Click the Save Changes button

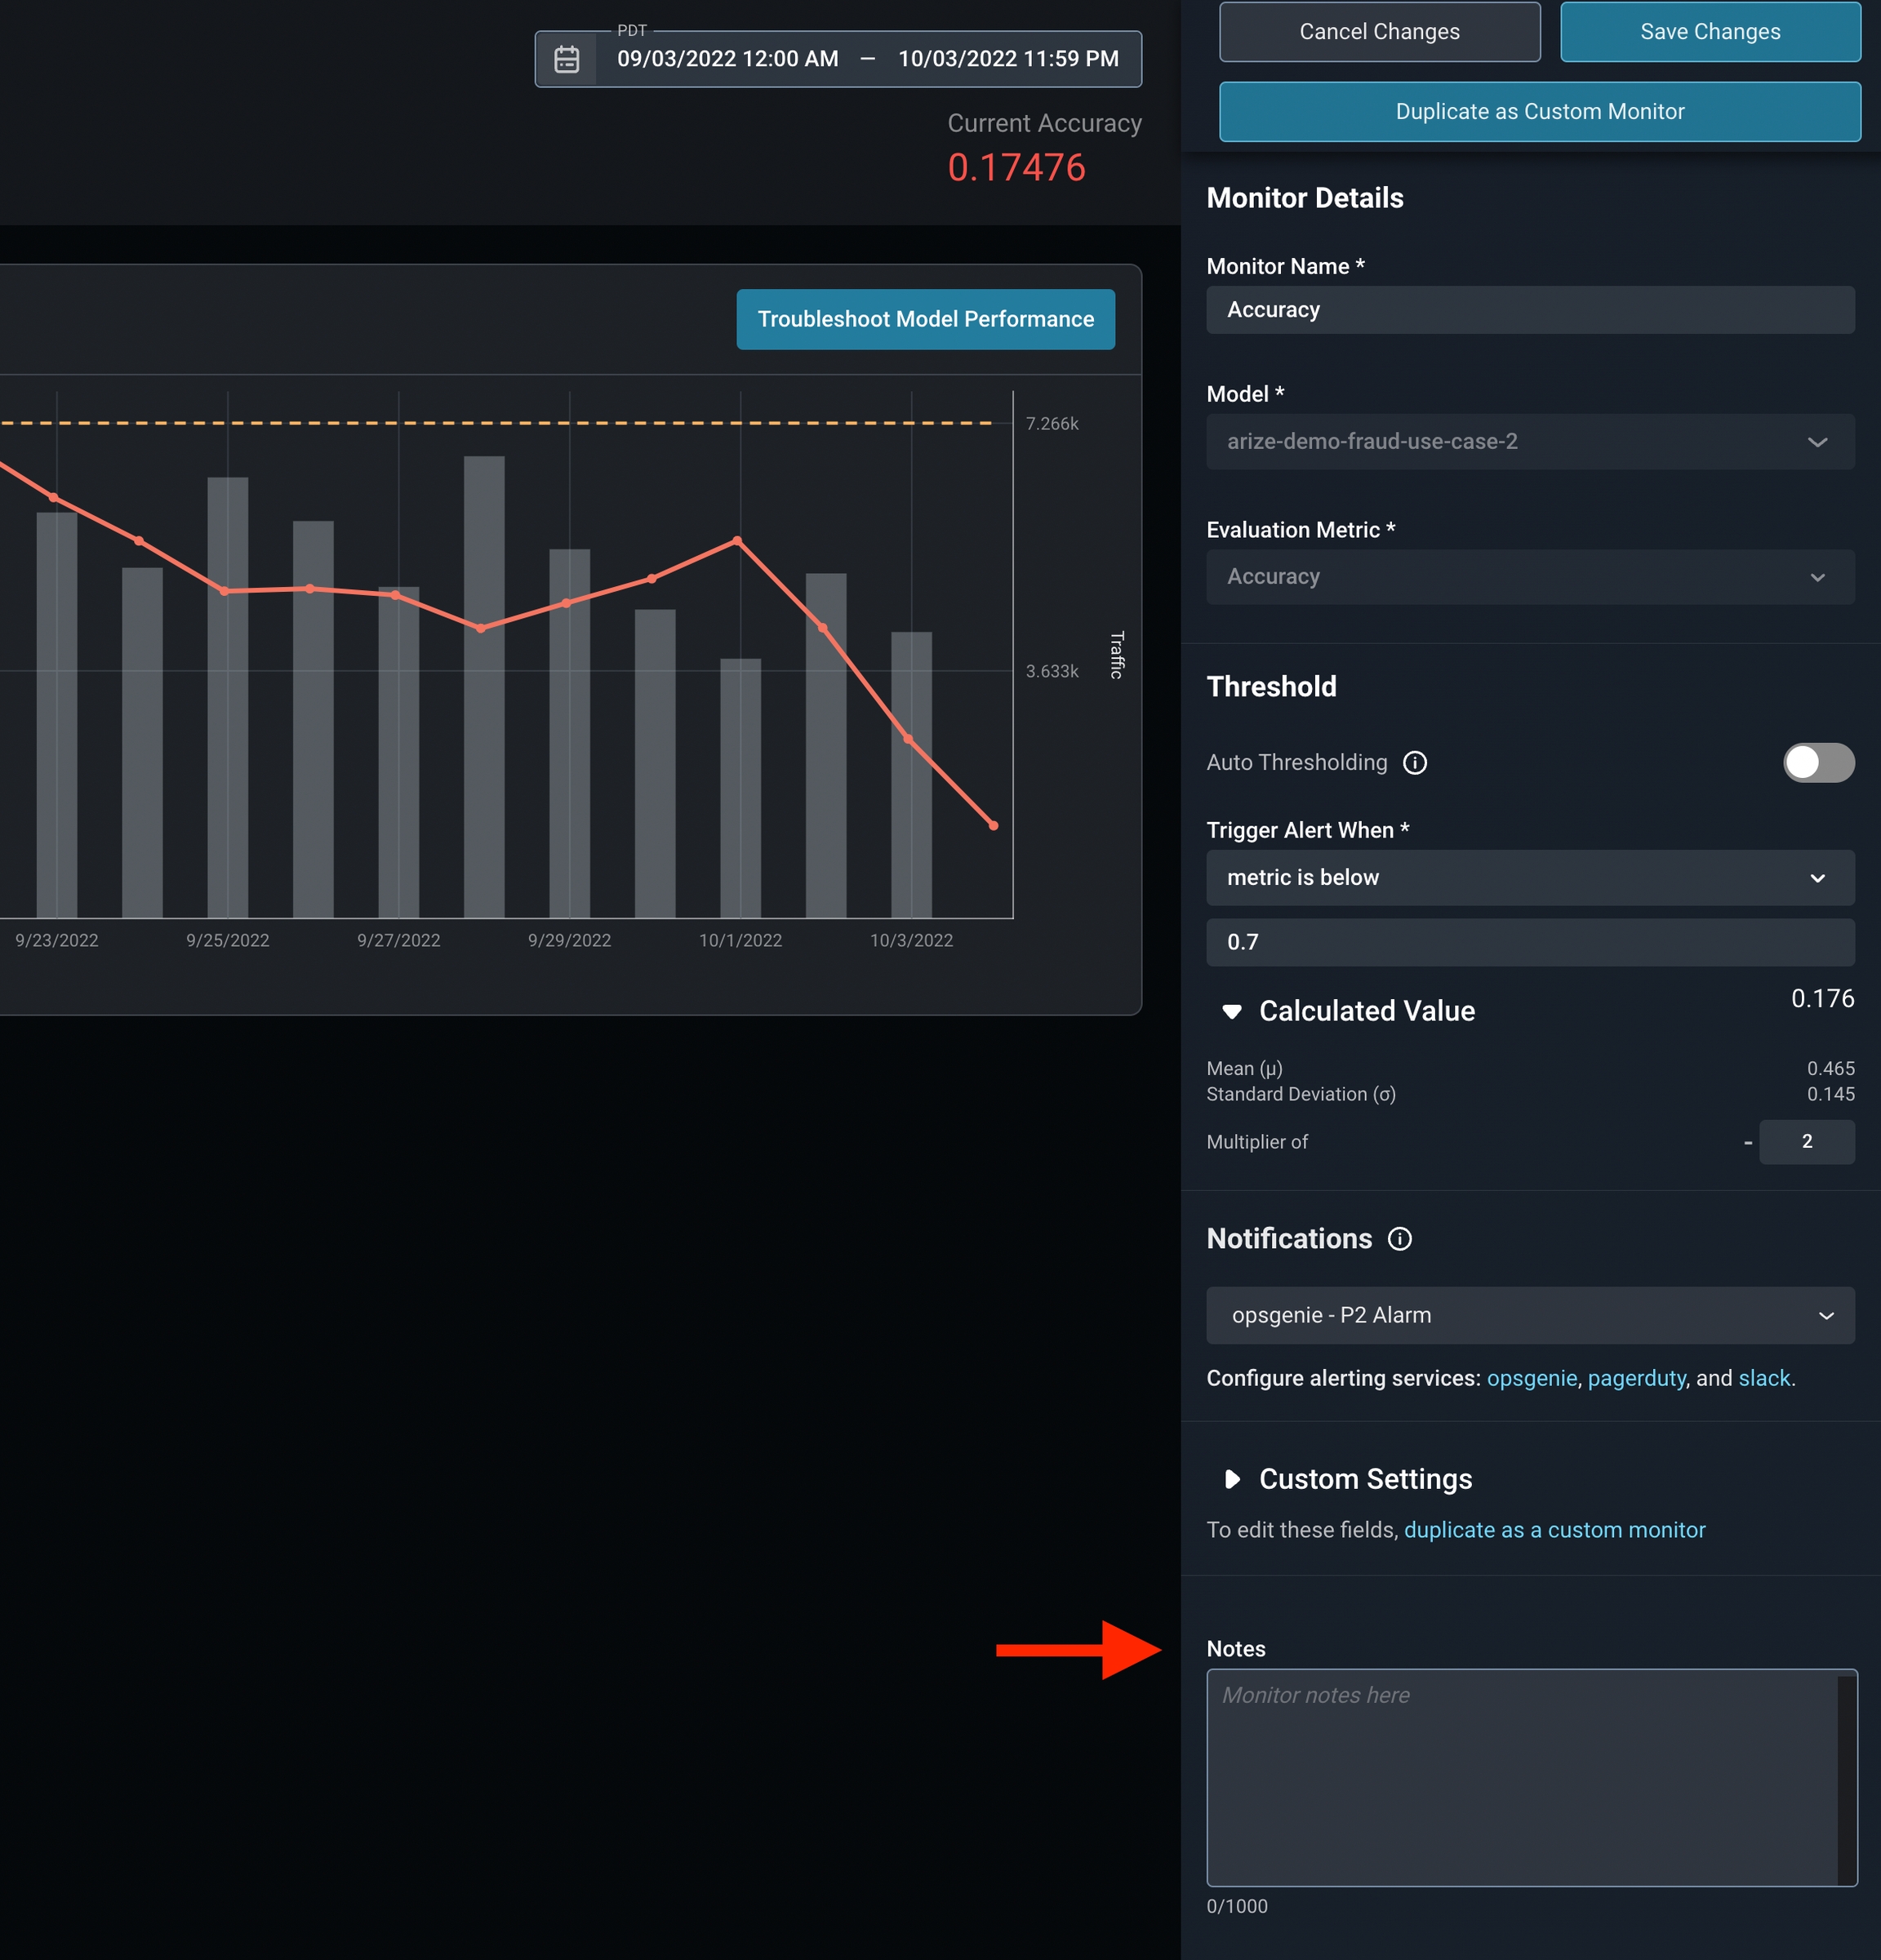click(x=1709, y=32)
